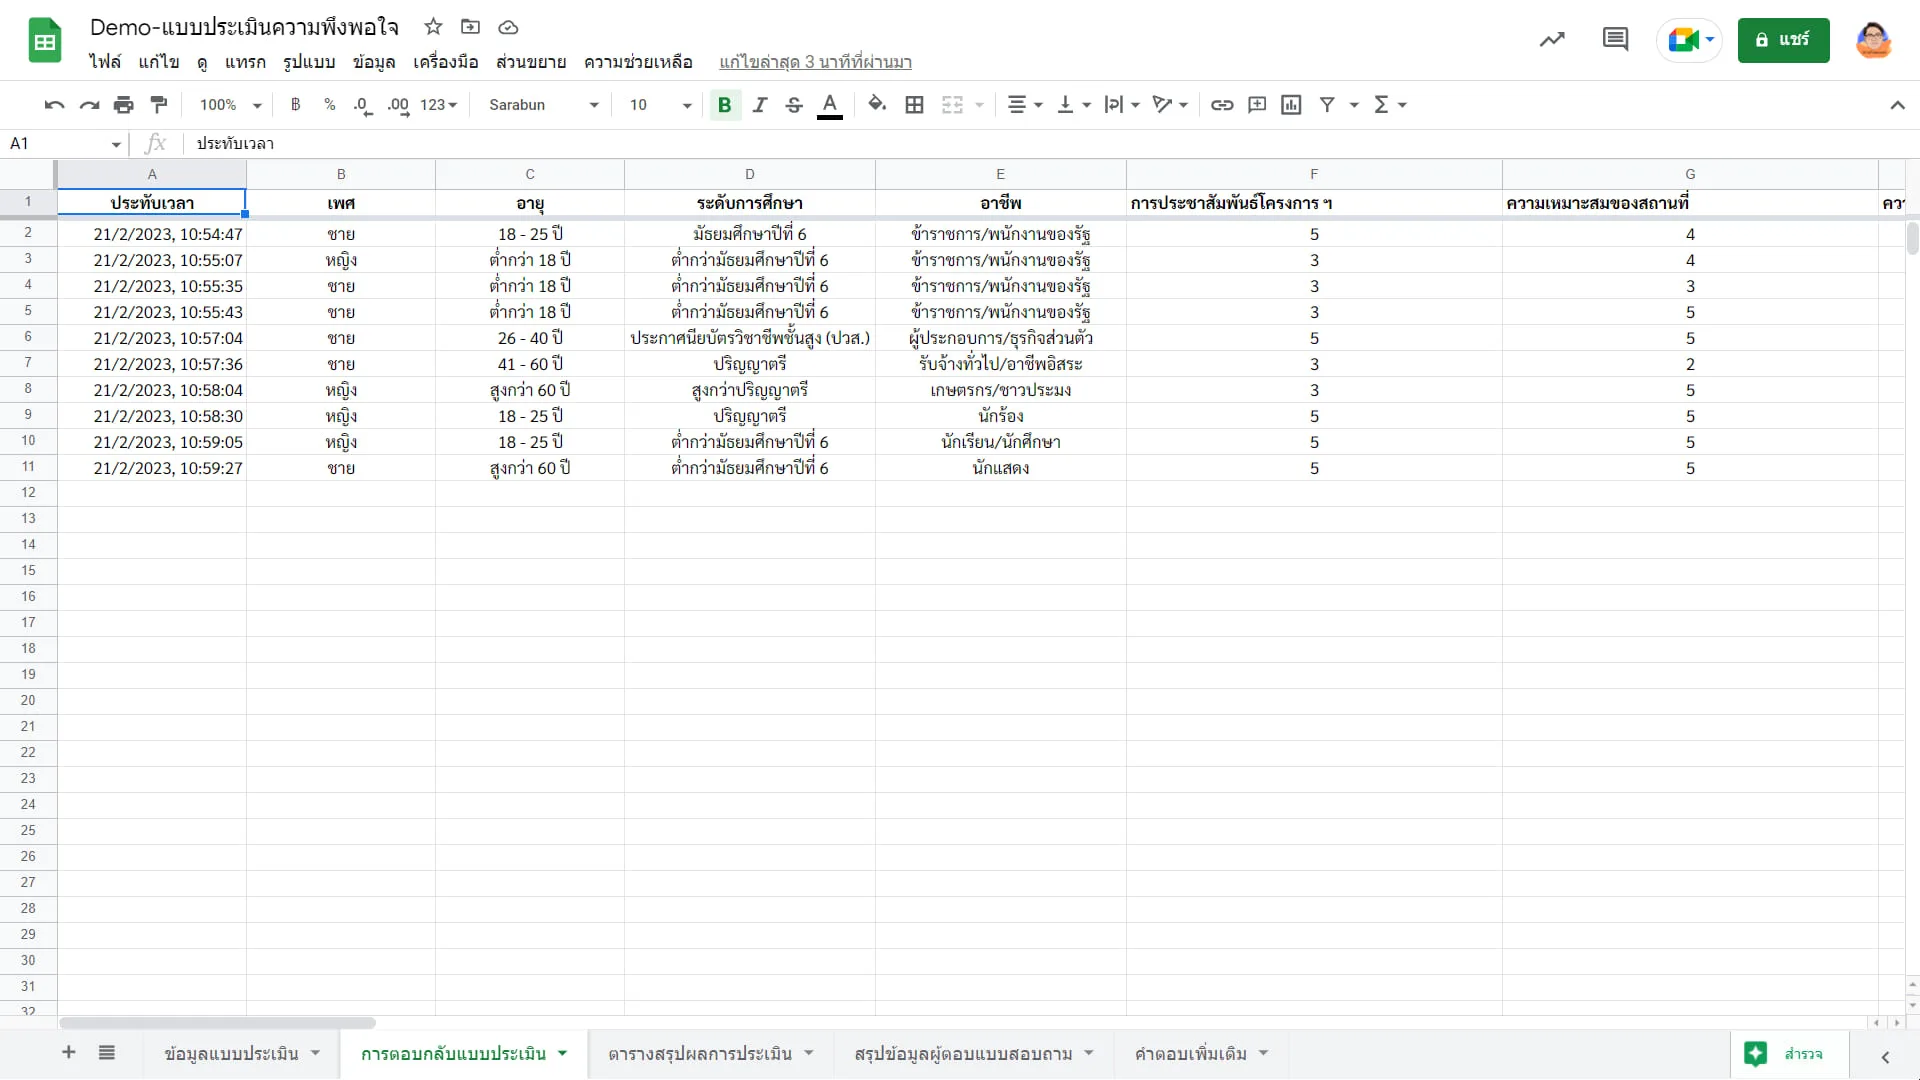
Task: Click the Name Box showing A1
Action: pos(65,144)
